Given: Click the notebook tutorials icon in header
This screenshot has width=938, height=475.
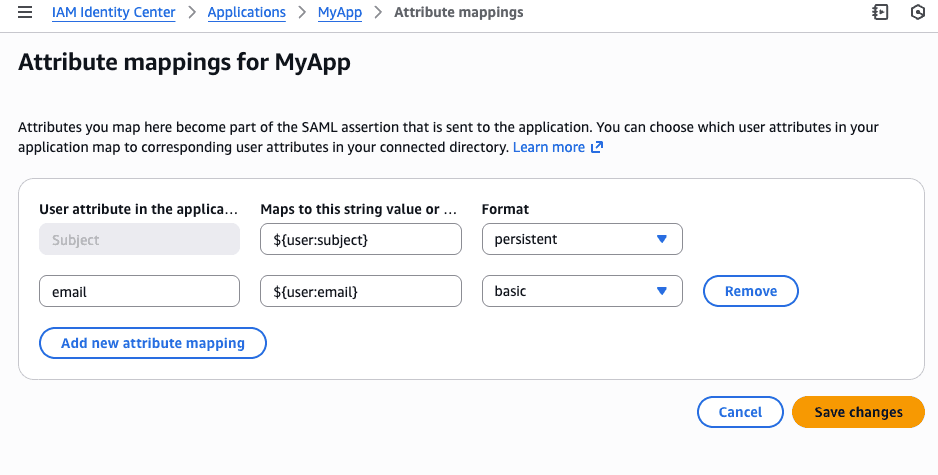Looking at the screenshot, I should pos(880,13).
